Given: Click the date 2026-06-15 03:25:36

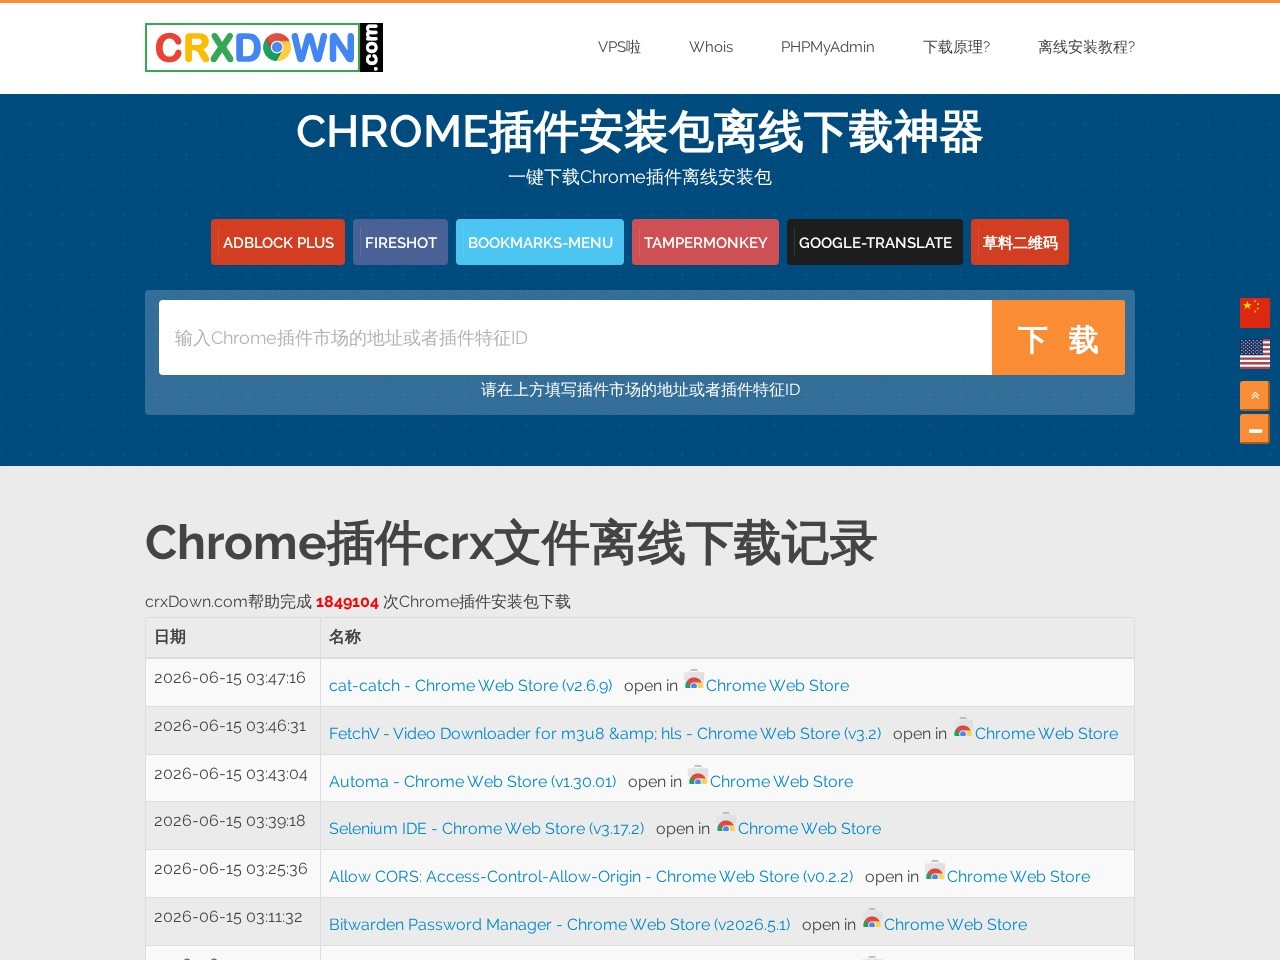Looking at the screenshot, I should [231, 869].
